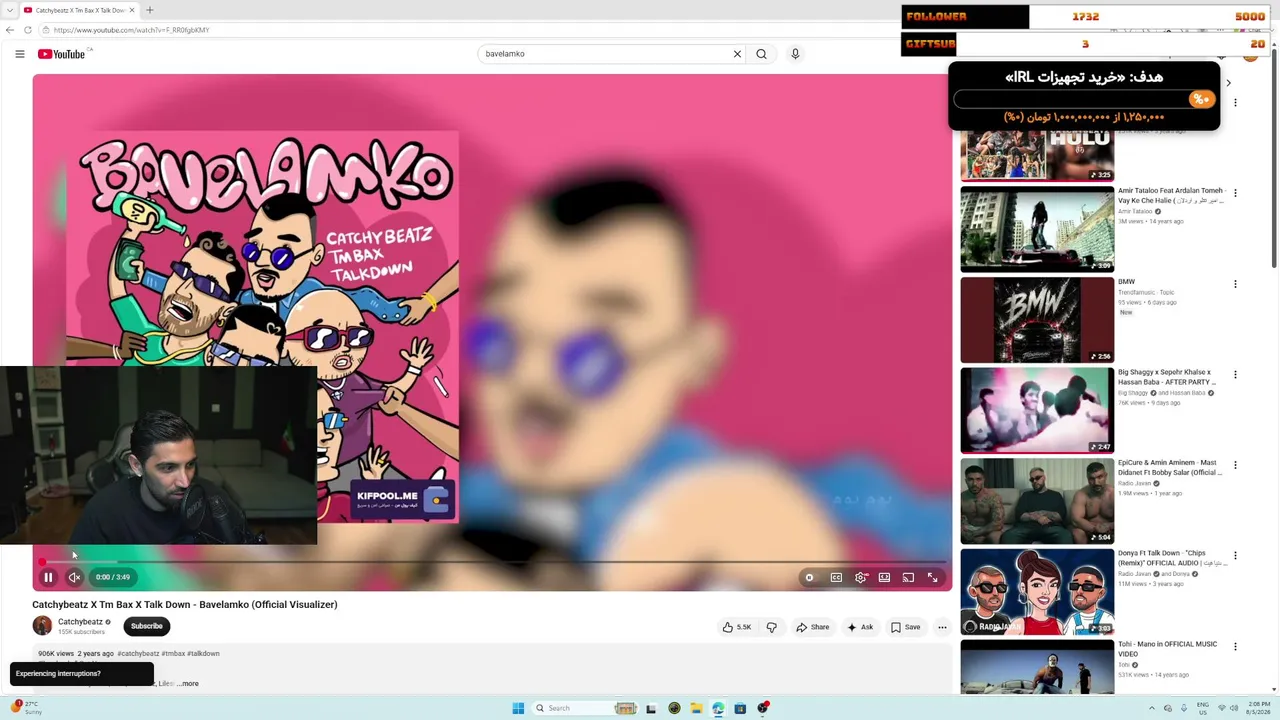This screenshot has height=720, width=1280.
Task: Open the #talkdown hashtag link
Action: [204, 654]
